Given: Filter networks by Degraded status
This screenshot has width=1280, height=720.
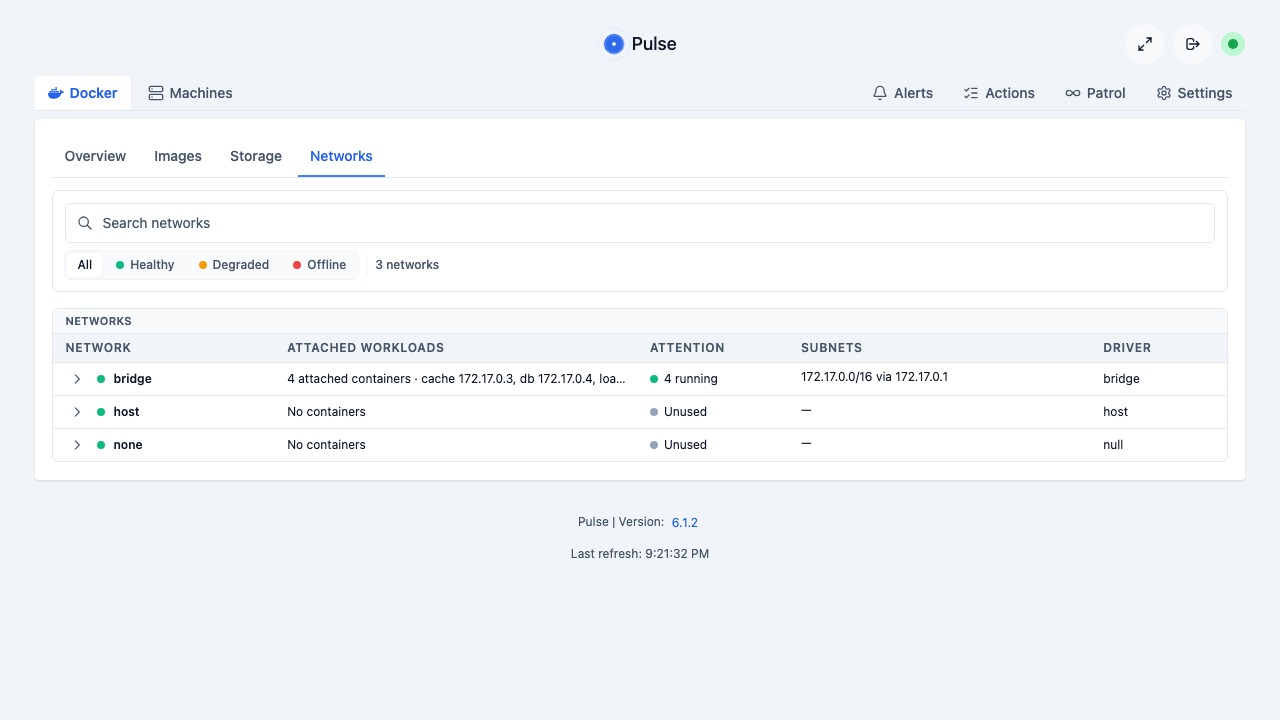Looking at the screenshot, I should click(234, 265).
